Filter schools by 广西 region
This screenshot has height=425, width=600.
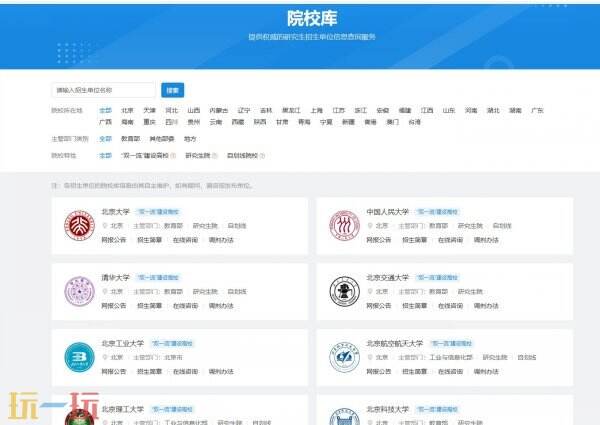click(105, 122)
